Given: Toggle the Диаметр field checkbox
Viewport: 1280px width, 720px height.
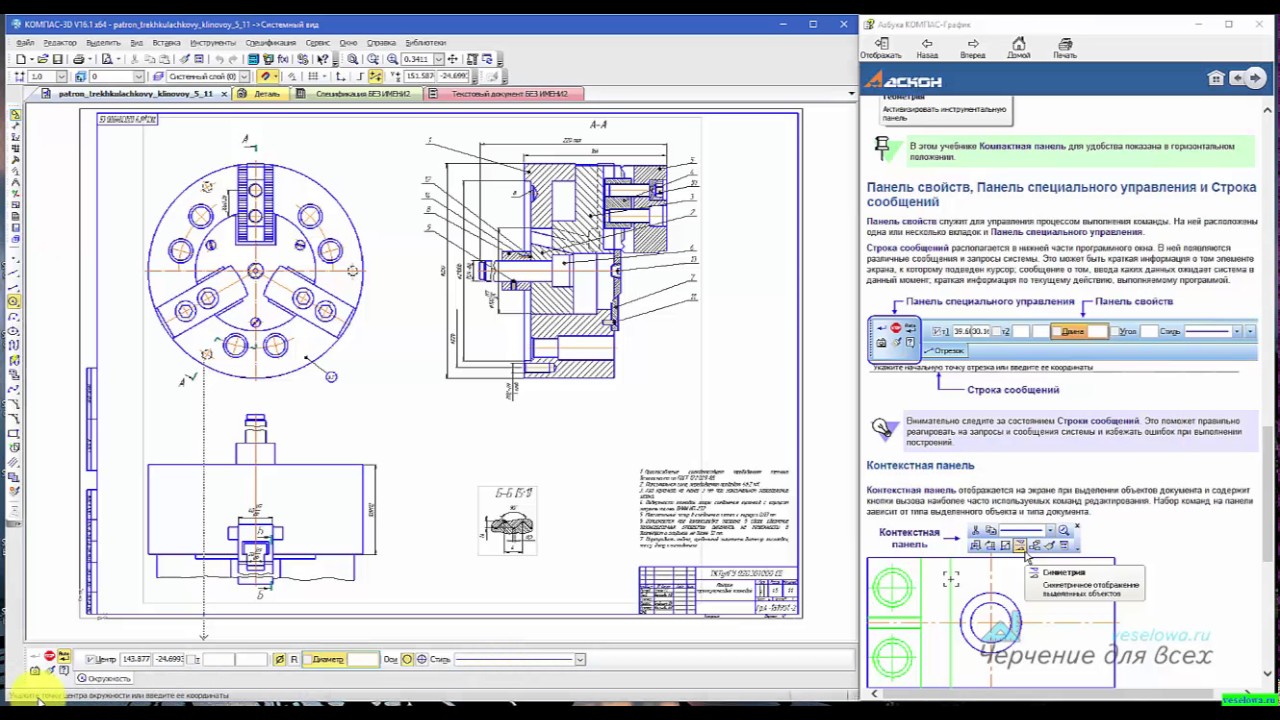Looking at the screenshot, I should point(308,659).
